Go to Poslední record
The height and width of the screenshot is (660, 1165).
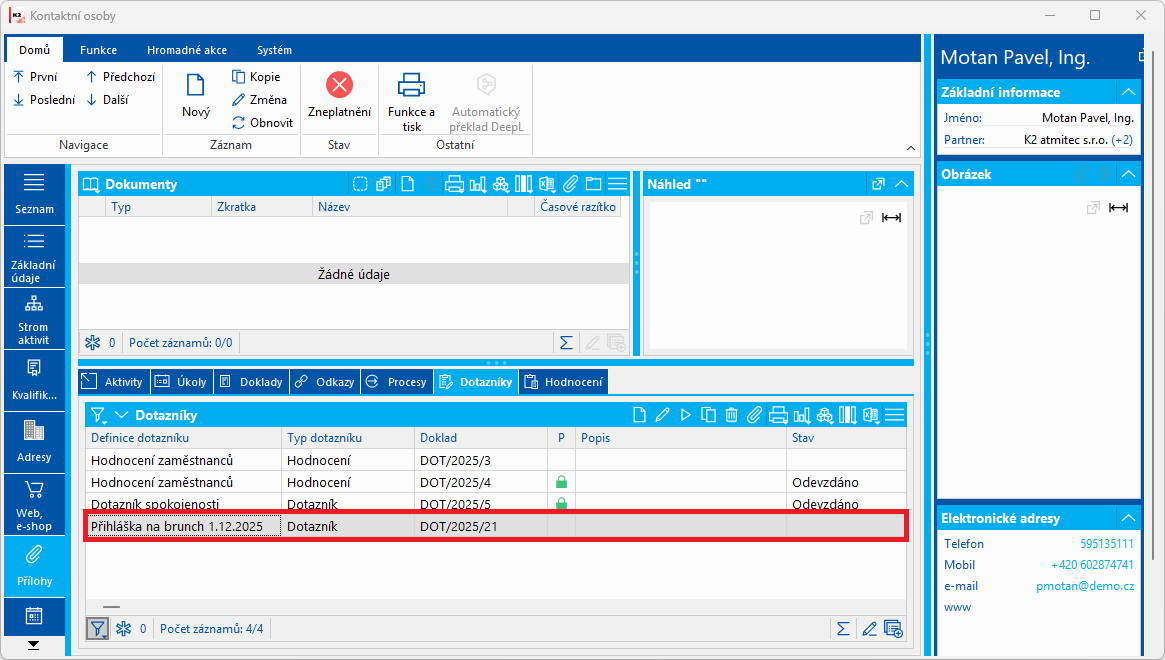tap(45, 100)
